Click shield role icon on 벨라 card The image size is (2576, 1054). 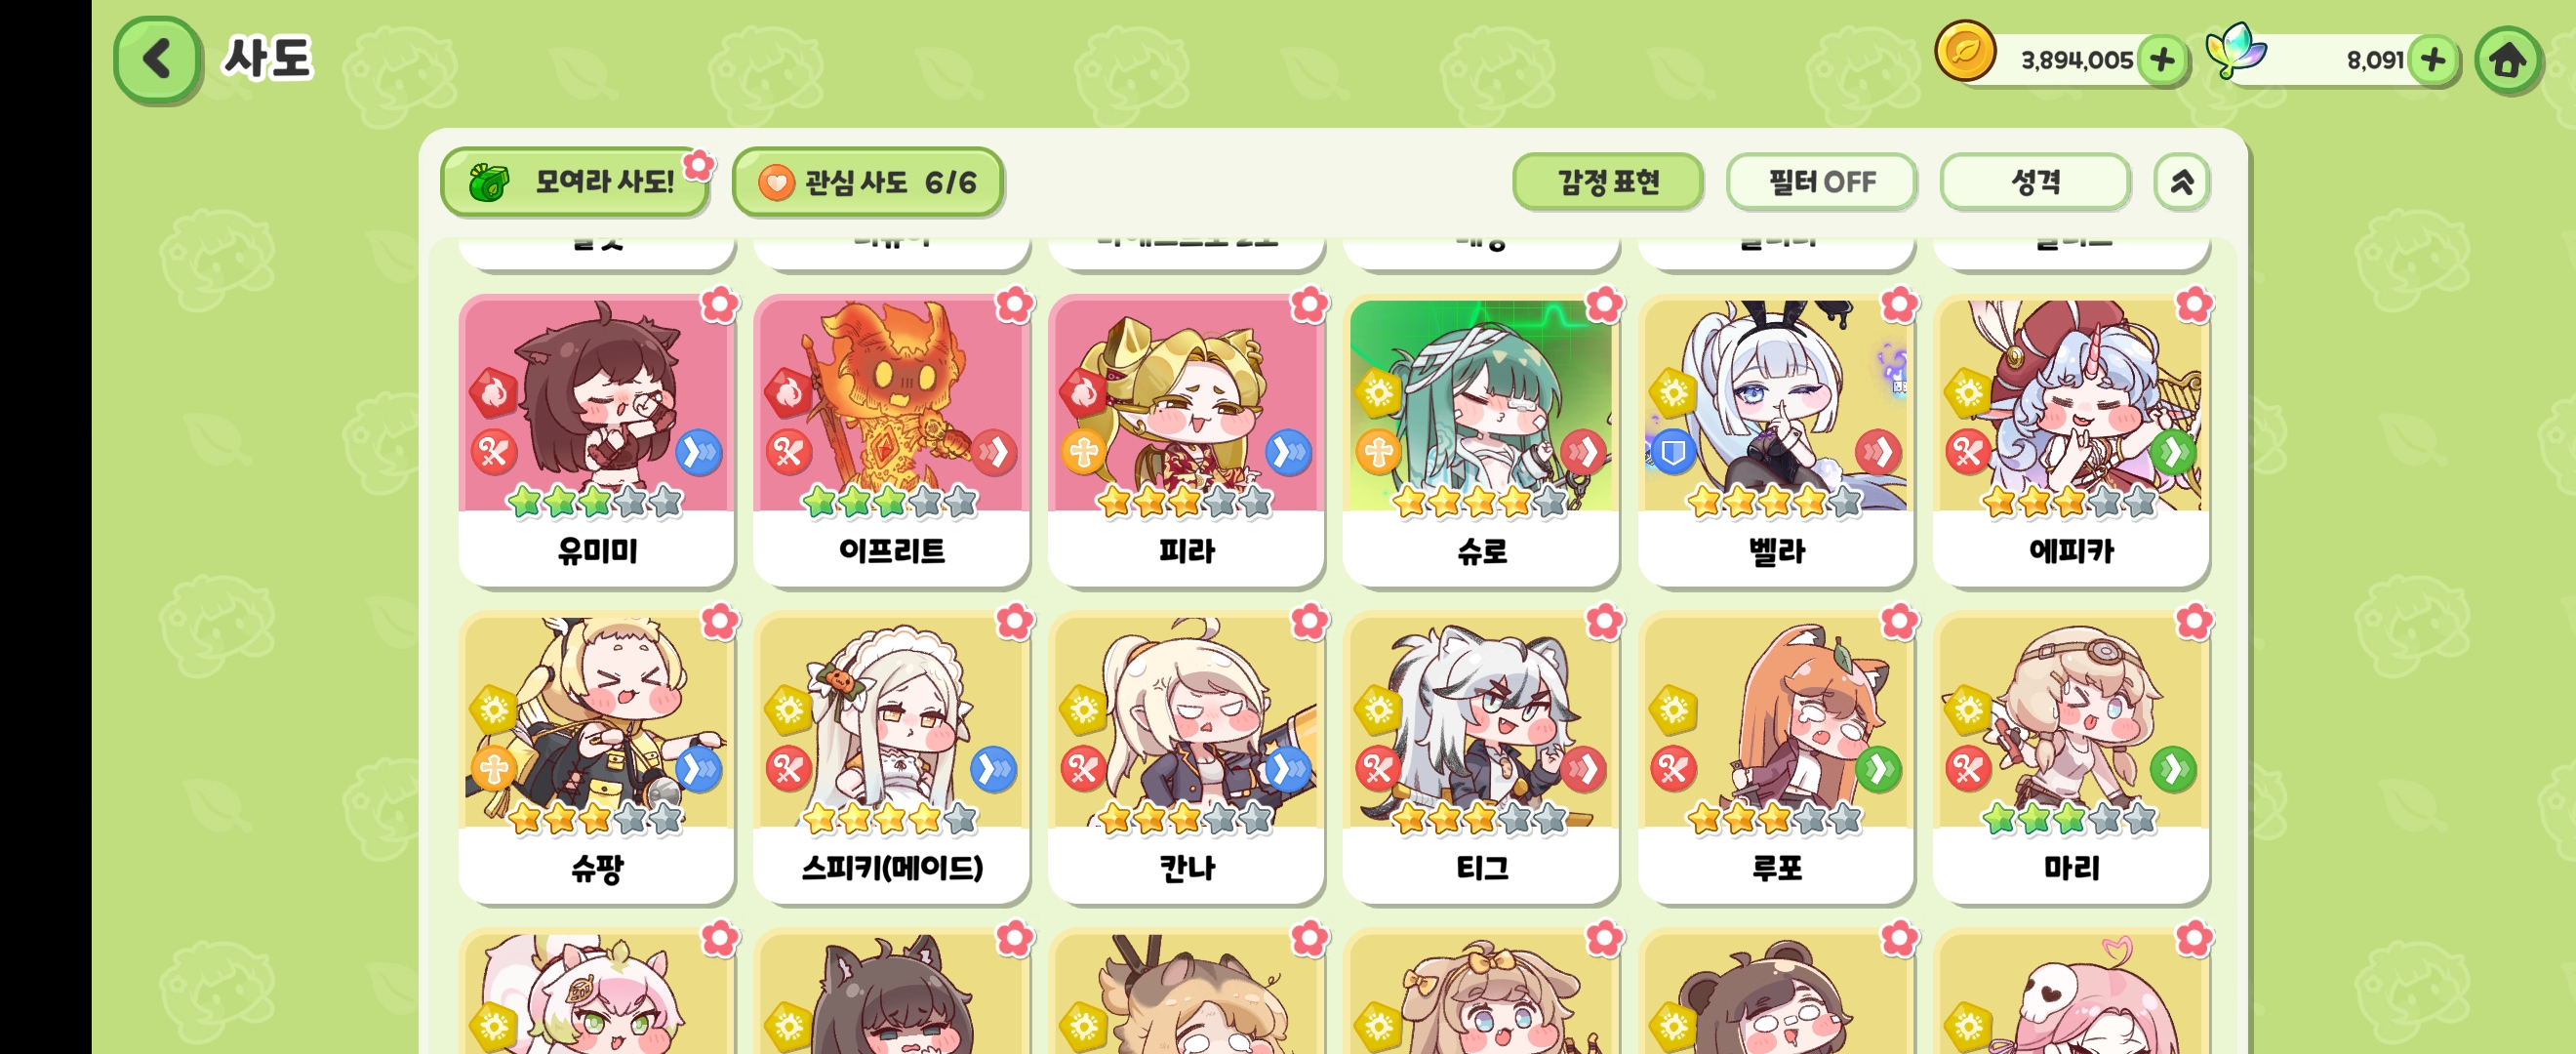[1673, 453]
